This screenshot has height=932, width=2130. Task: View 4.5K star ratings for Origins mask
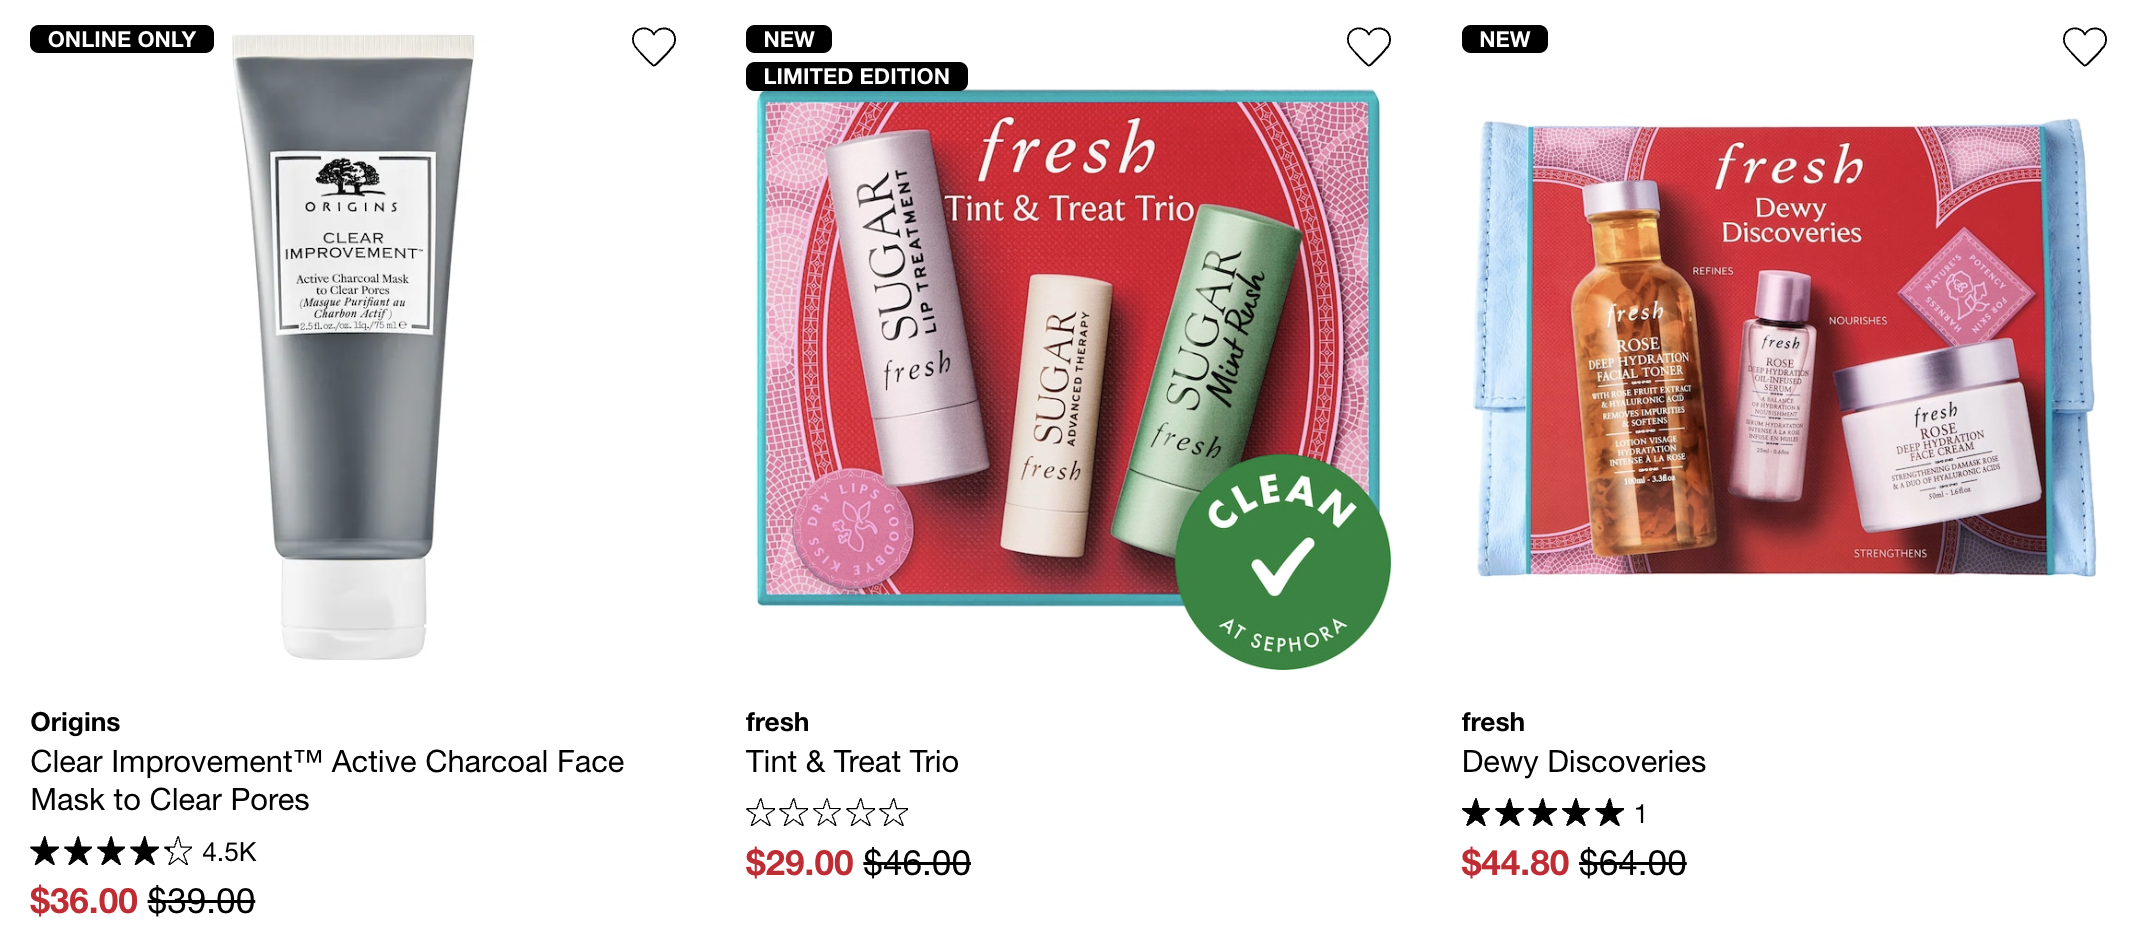point(143,852)
